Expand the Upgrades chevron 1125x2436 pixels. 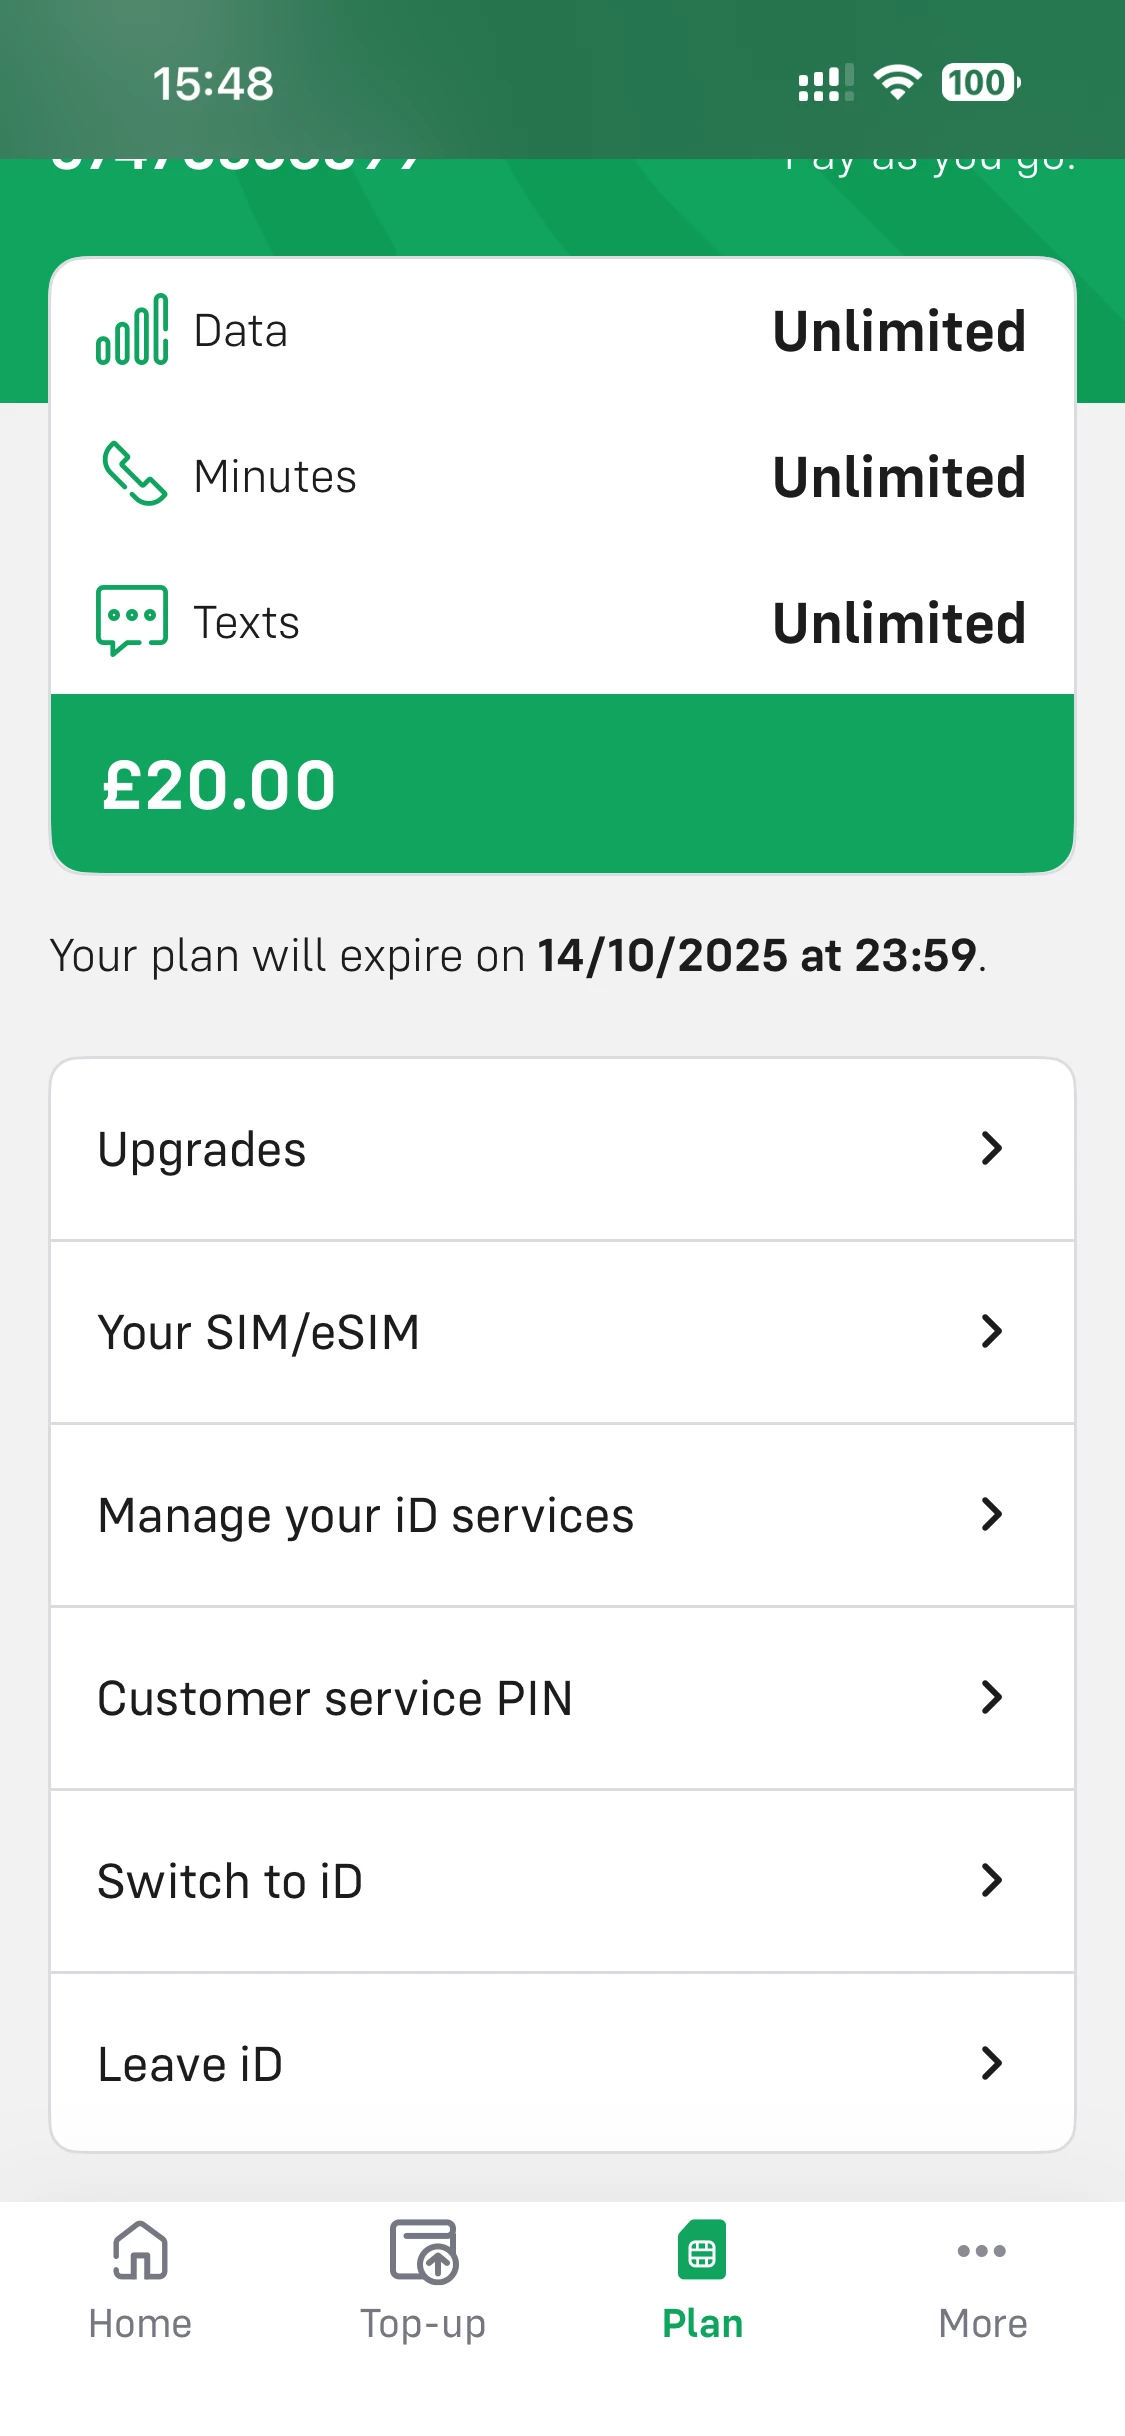point(991,1149)
